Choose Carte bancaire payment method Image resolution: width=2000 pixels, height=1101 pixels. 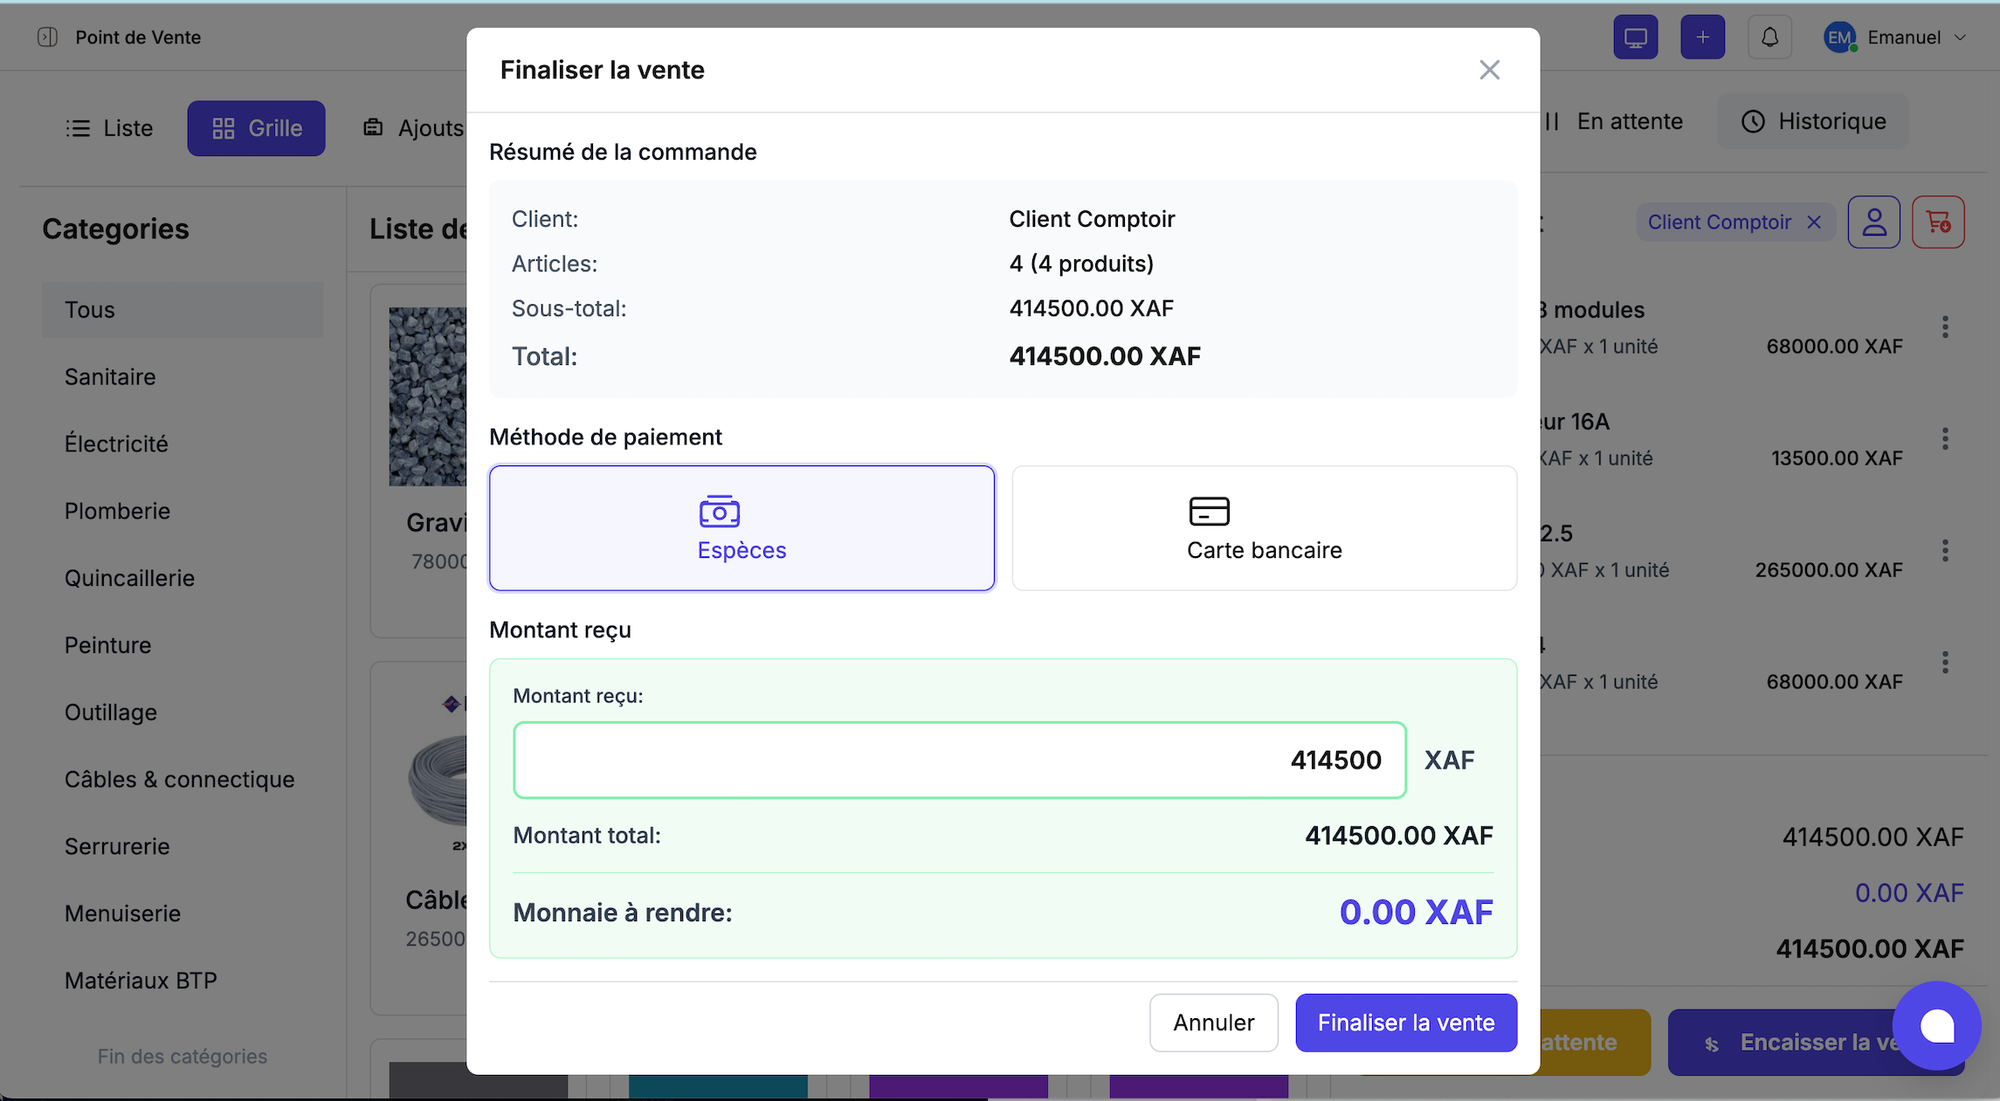pyautogui.click(x=1264, y=528)
